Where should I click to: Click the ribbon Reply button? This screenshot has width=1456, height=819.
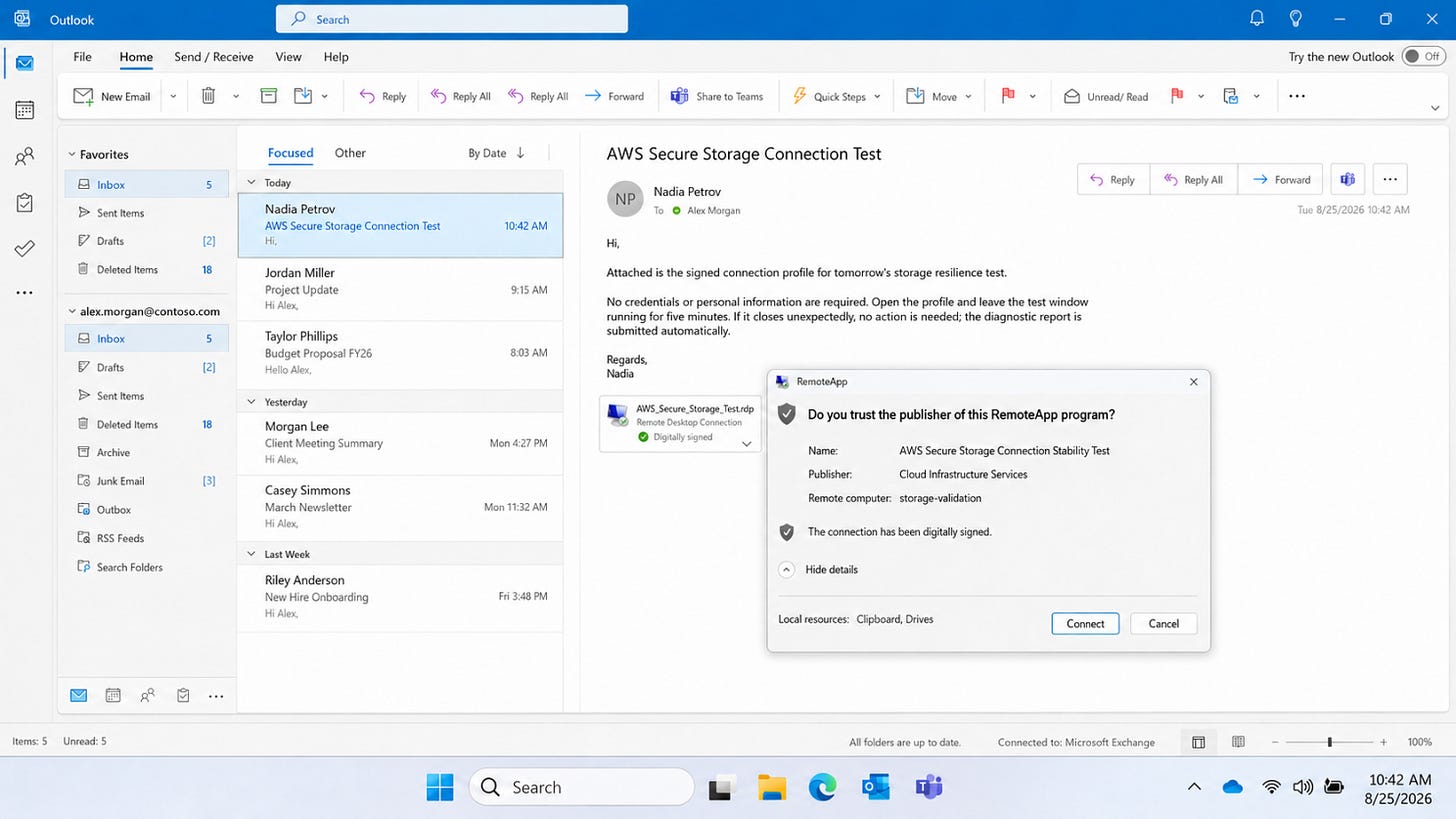pyautogui.click(x=382, y=96)
